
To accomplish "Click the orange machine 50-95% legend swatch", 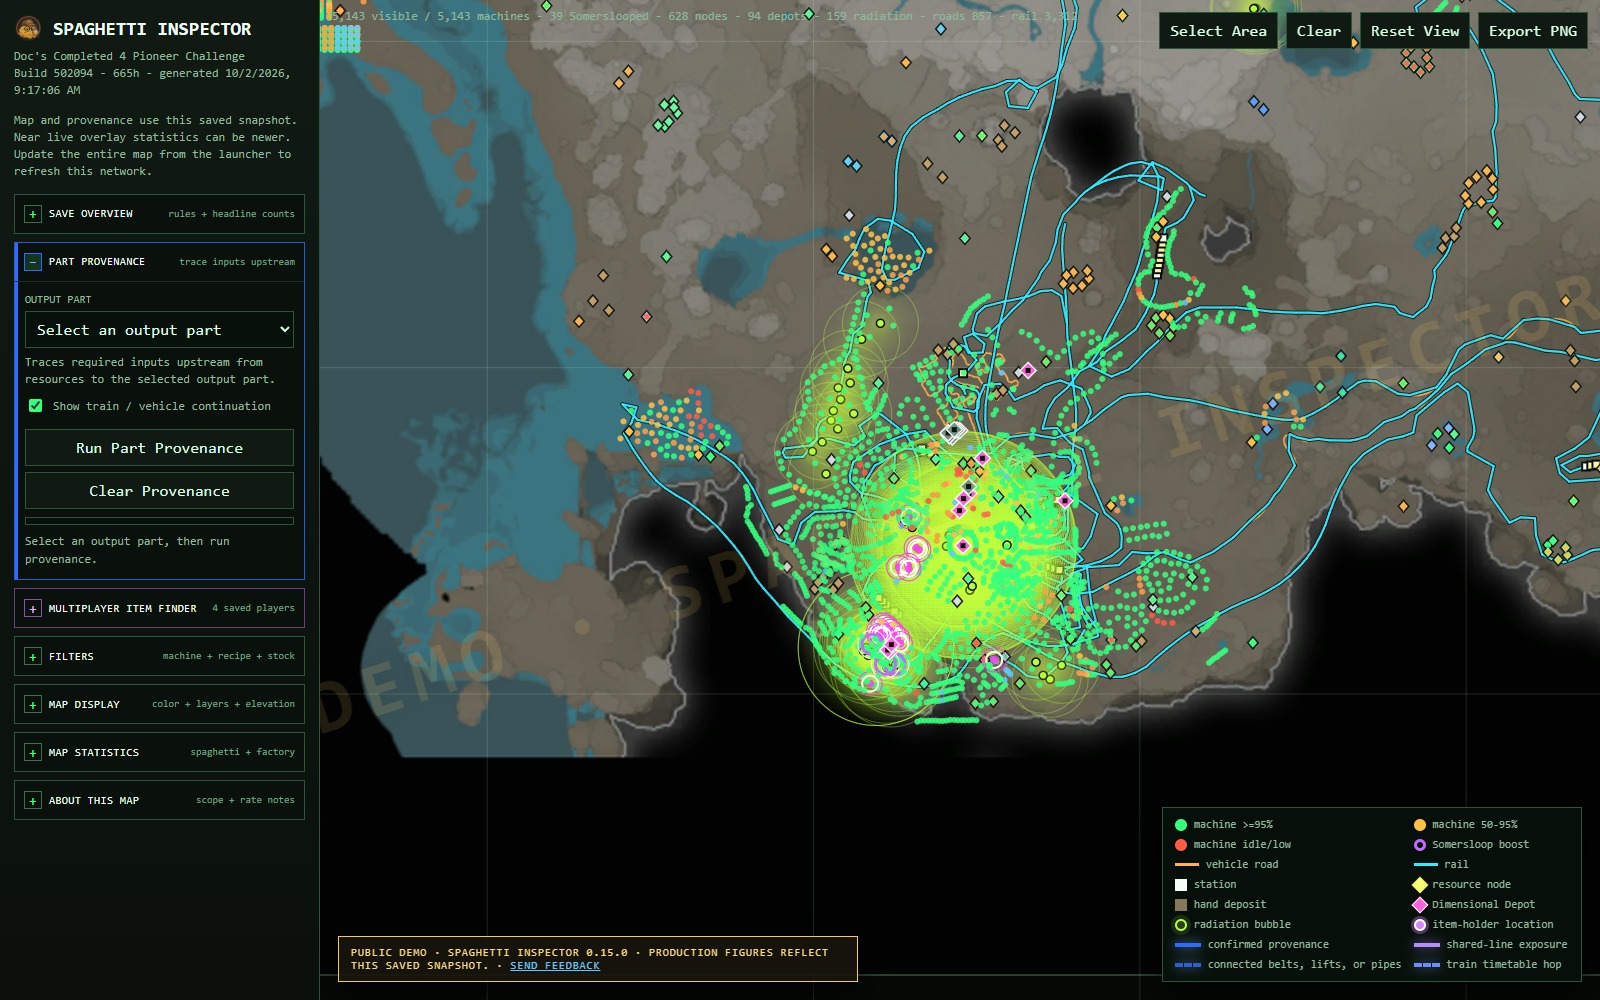I will coord(1419,825).
